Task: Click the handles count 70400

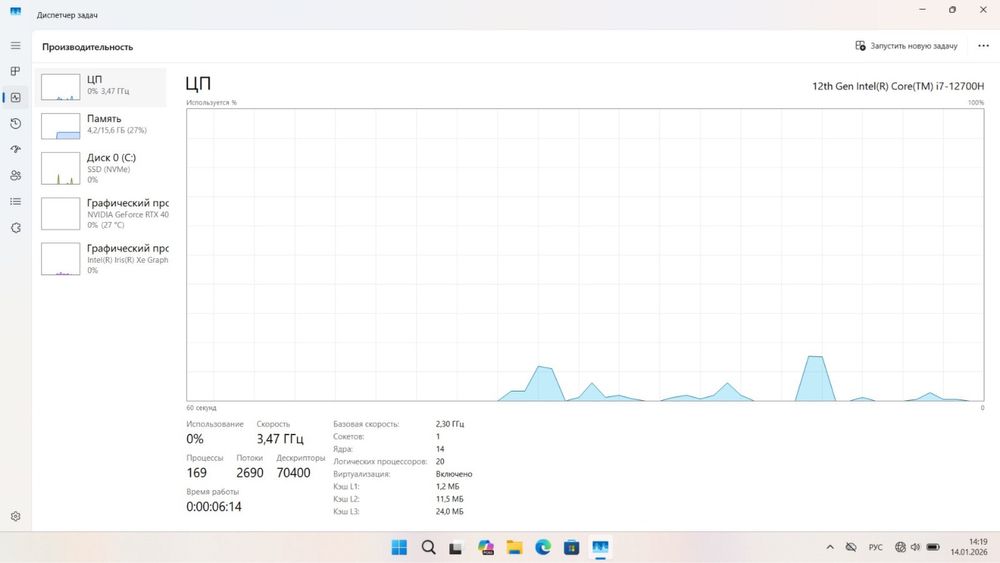Action: [293, 472]
